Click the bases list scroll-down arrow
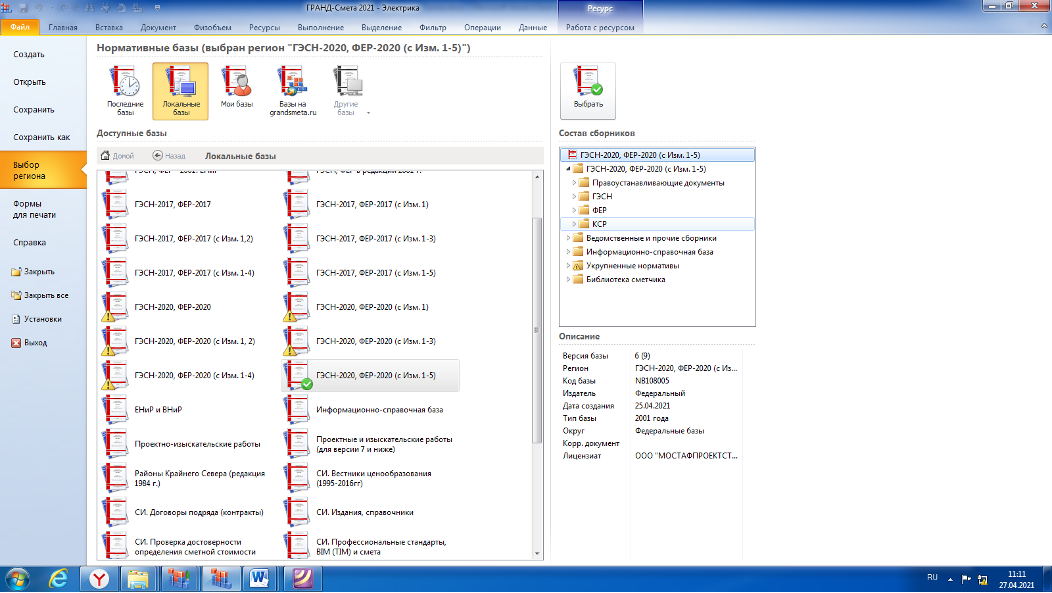The image size is (1052, 593). (x=537, y=554)
